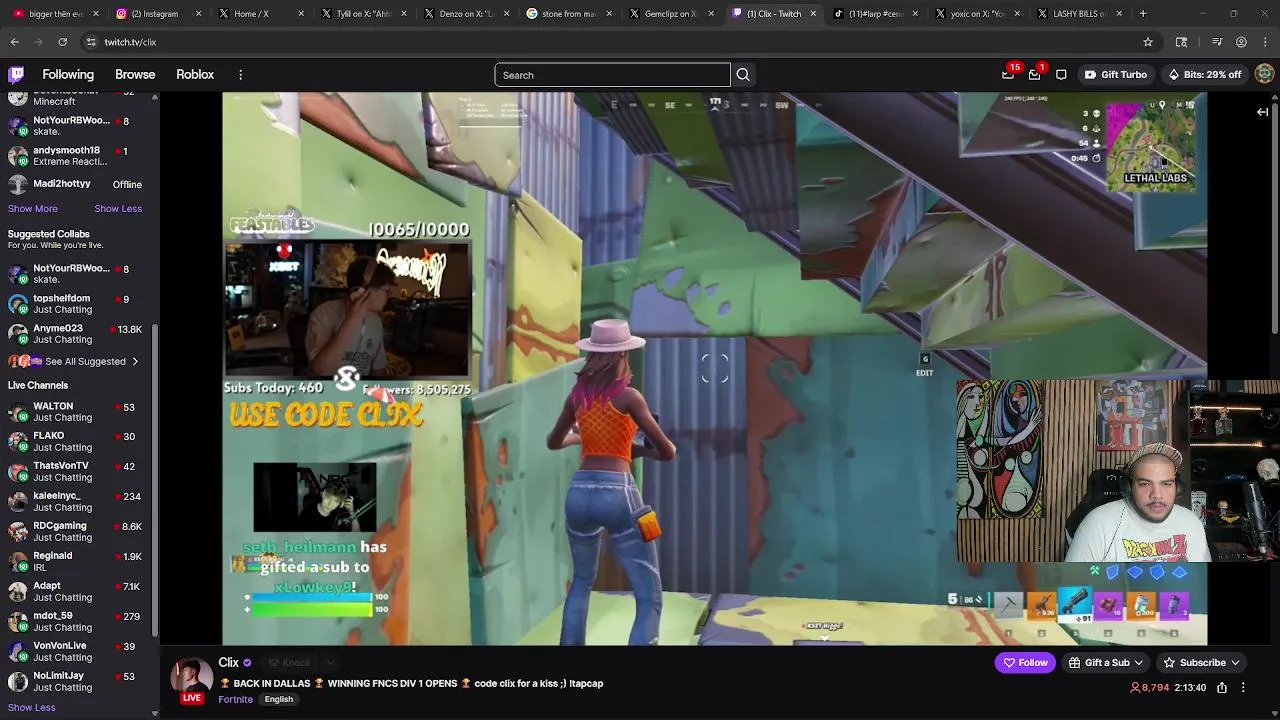Click the stream video player
Viewport: 1280px width, 720px height.
(x=714, y=368)
